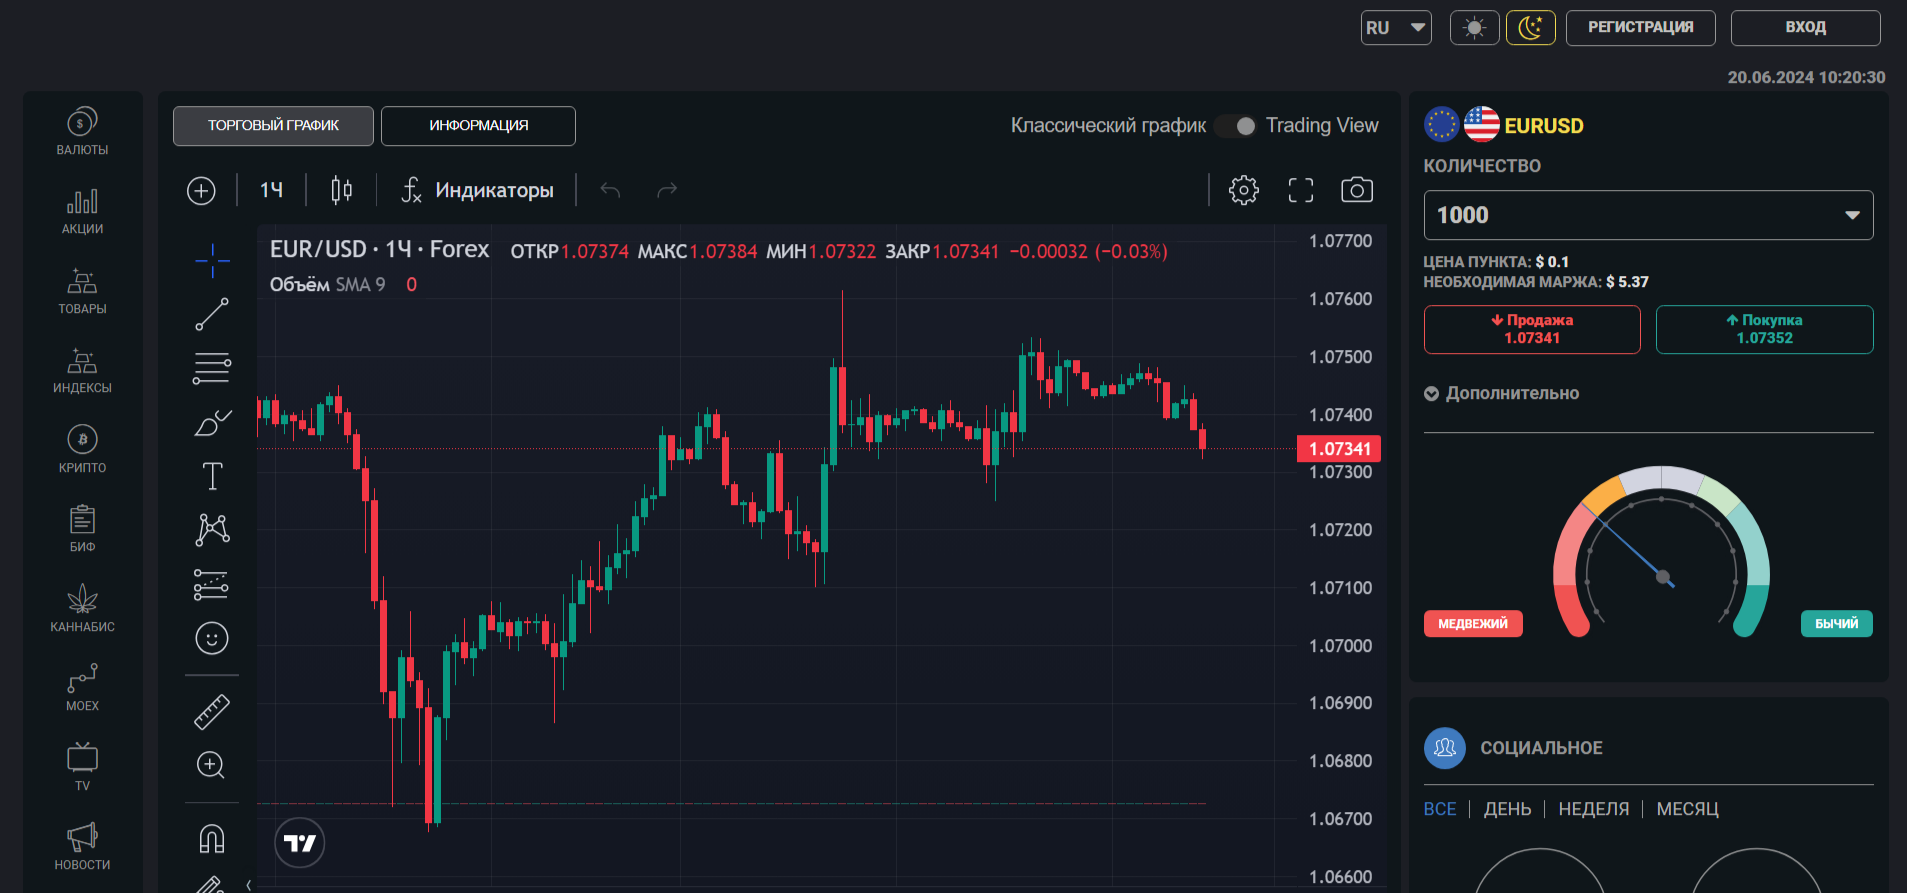Pick the ruler measure tool
1907x893 pixels.
212,711
